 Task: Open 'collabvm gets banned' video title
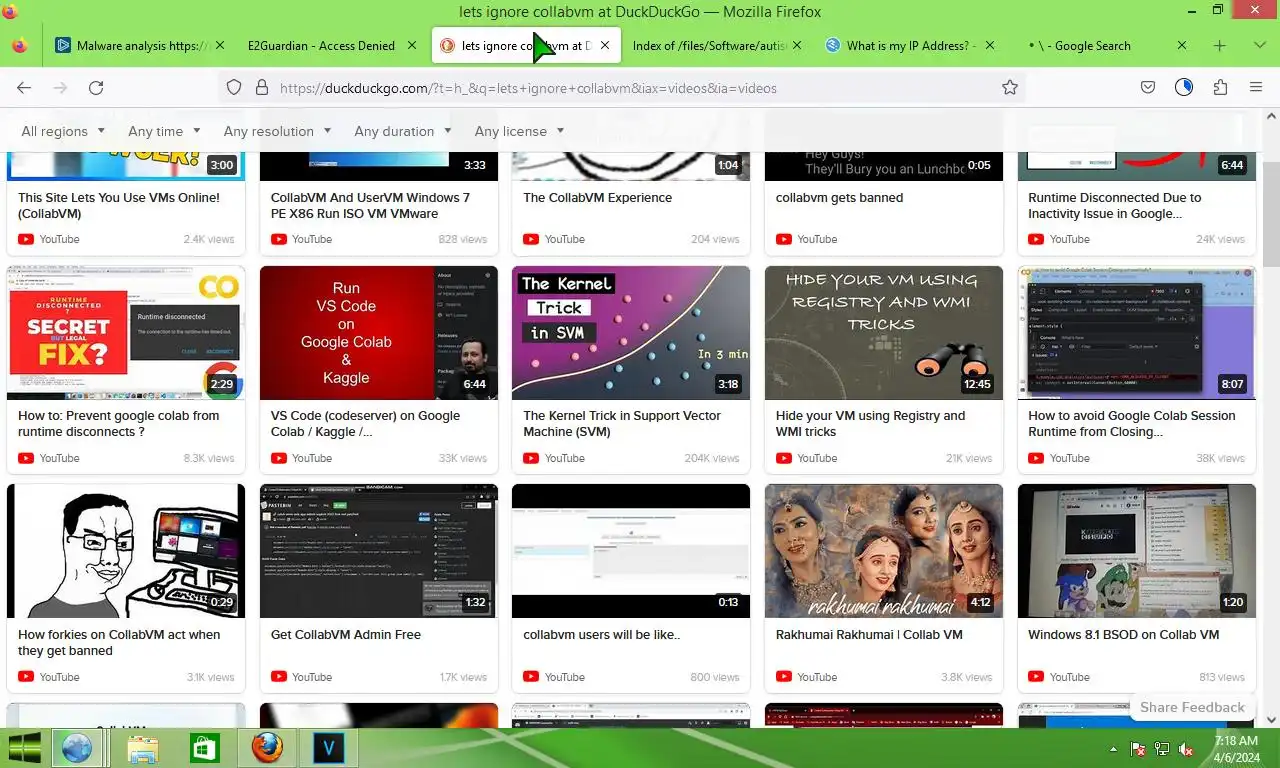[839, 198]
